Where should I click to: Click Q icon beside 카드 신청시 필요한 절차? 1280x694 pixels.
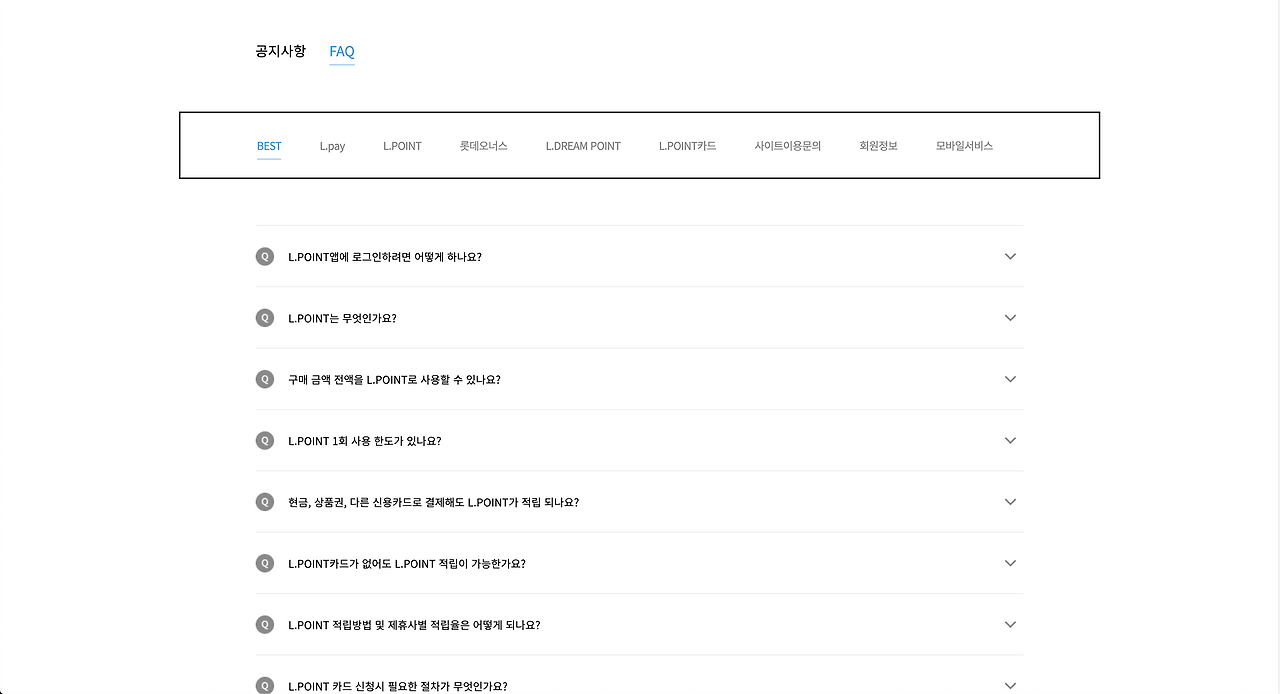(x=265, y=686)
